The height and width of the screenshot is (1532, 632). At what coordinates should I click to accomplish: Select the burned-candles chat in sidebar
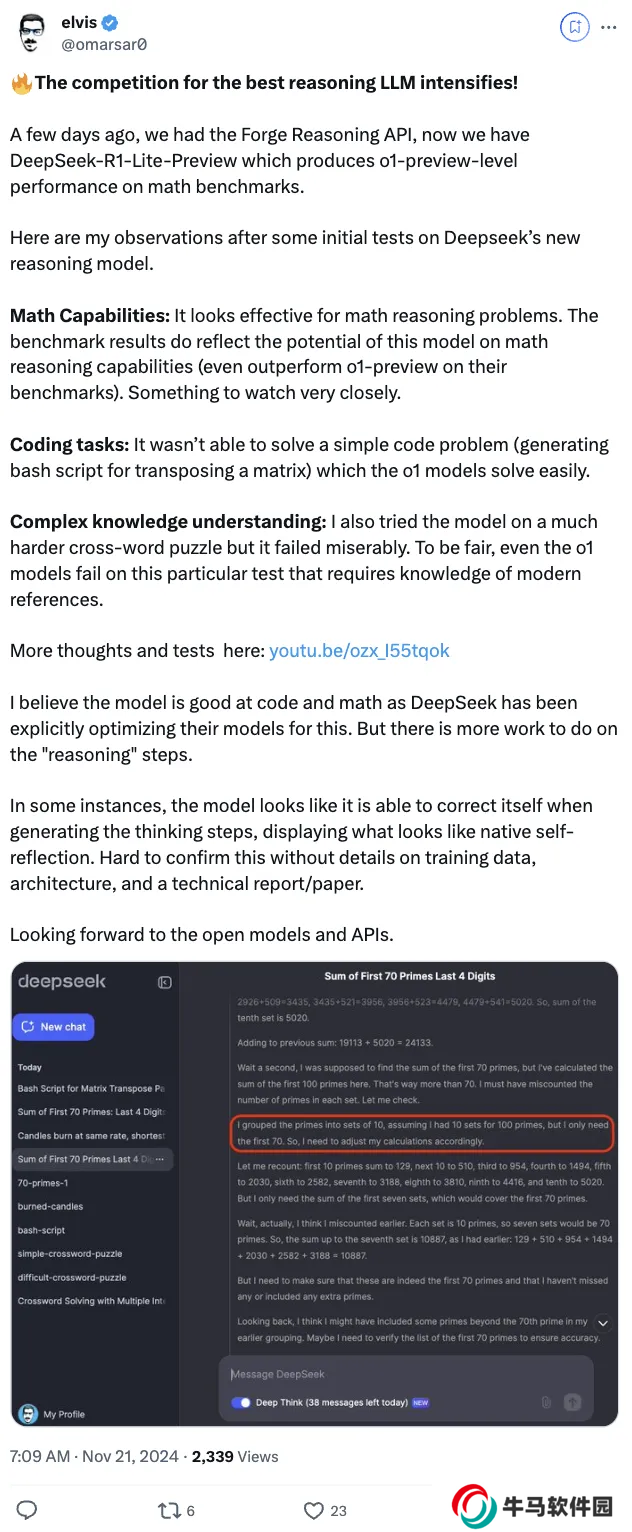(x=50, y=1206)
